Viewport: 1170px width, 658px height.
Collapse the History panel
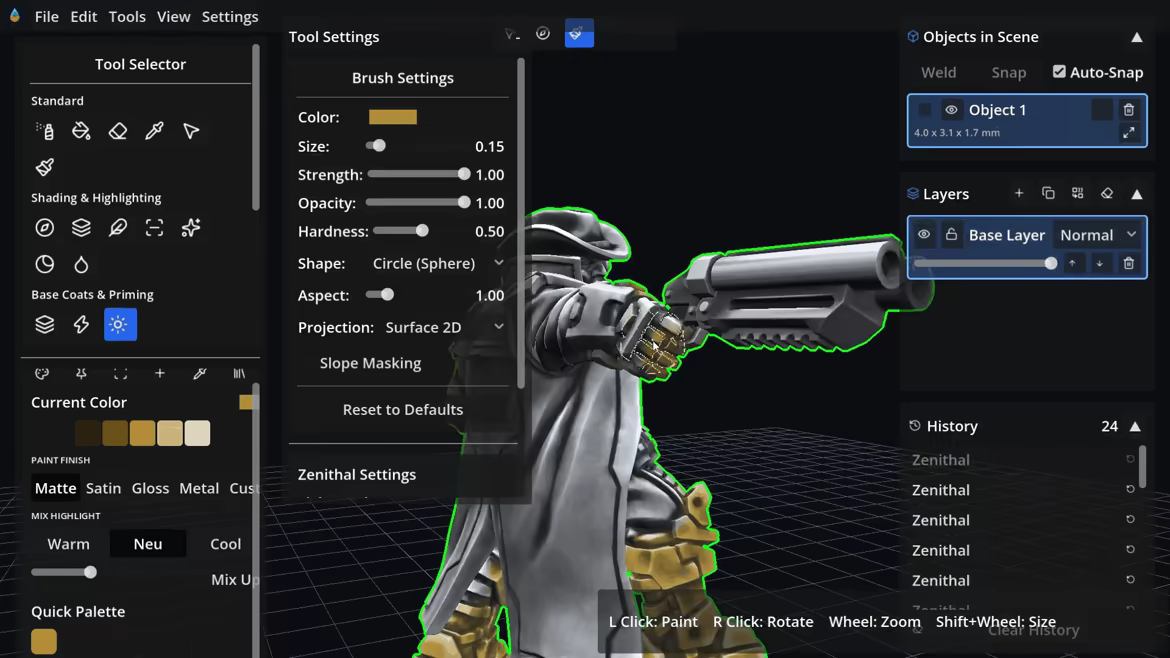click(x=1135, y=427)
